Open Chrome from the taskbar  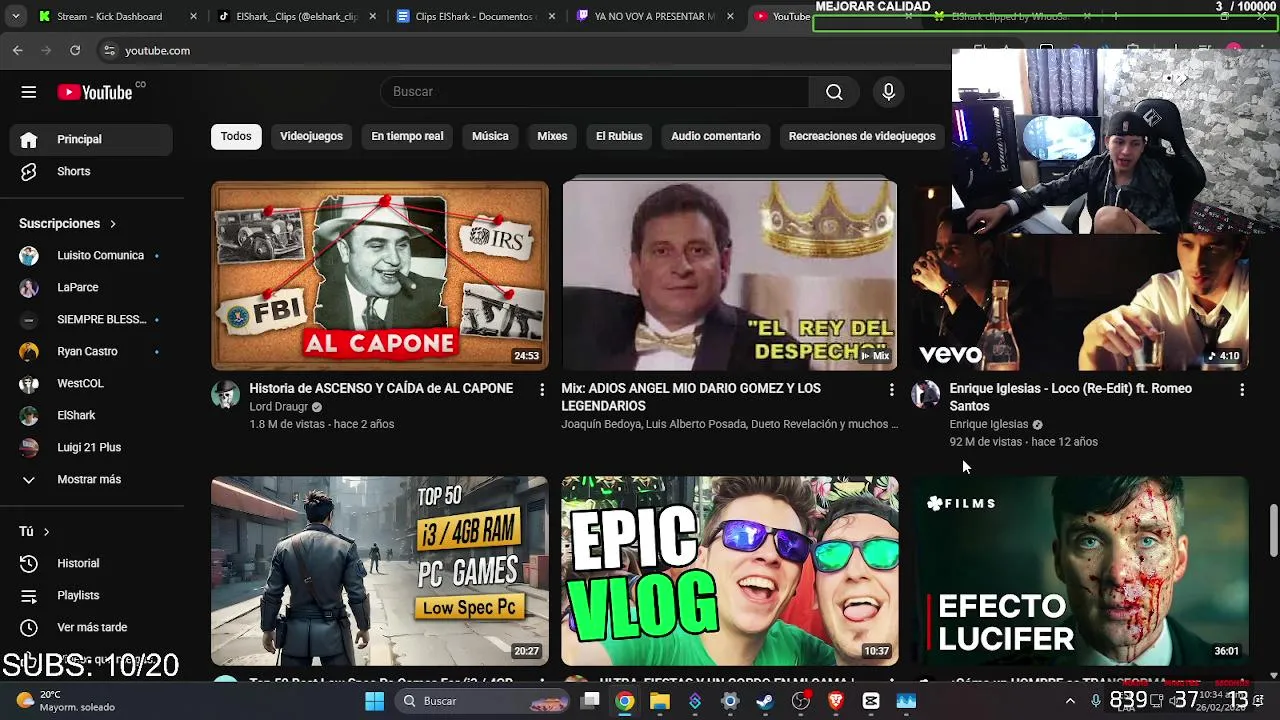click(x=624, y=701)
